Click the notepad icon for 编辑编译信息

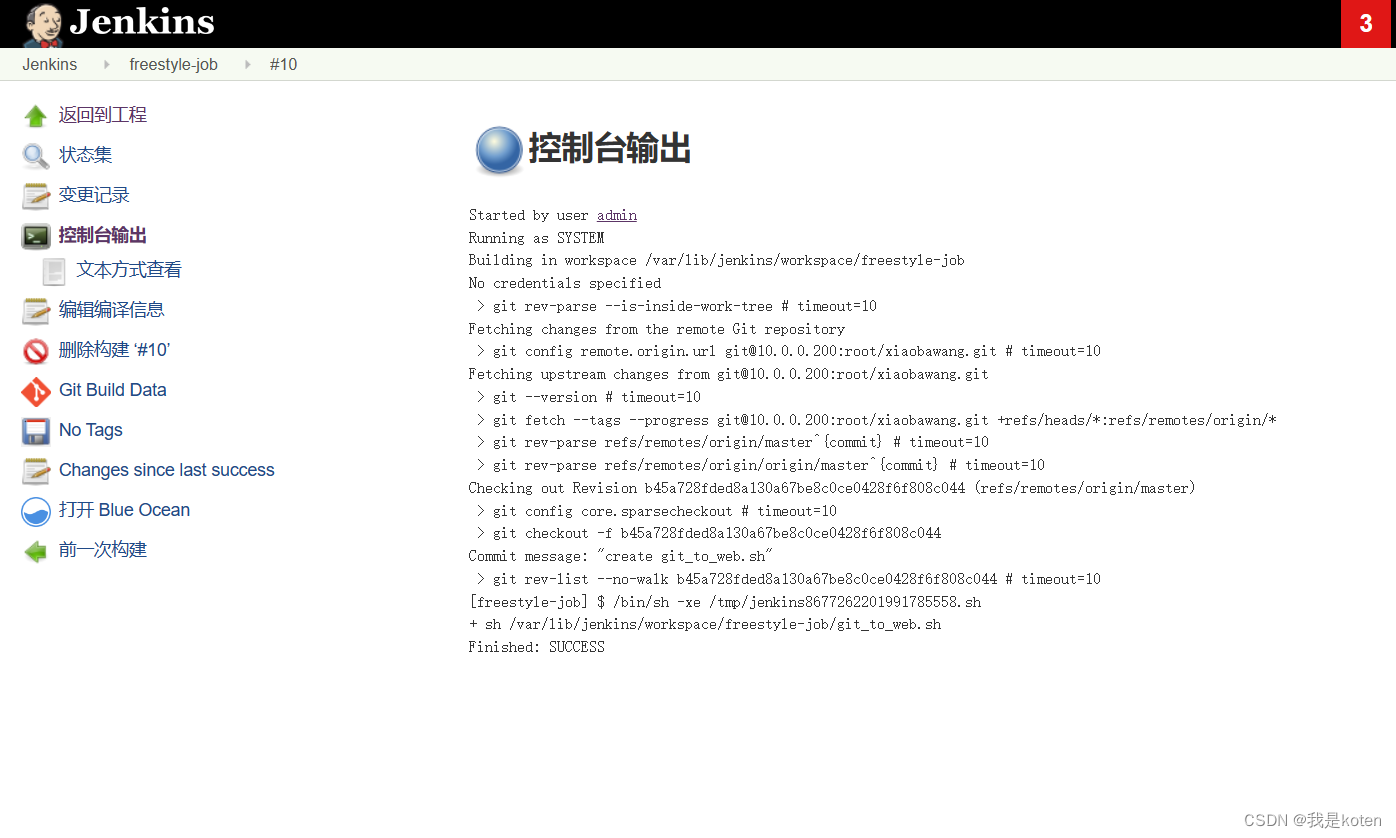tap(36, 311)
